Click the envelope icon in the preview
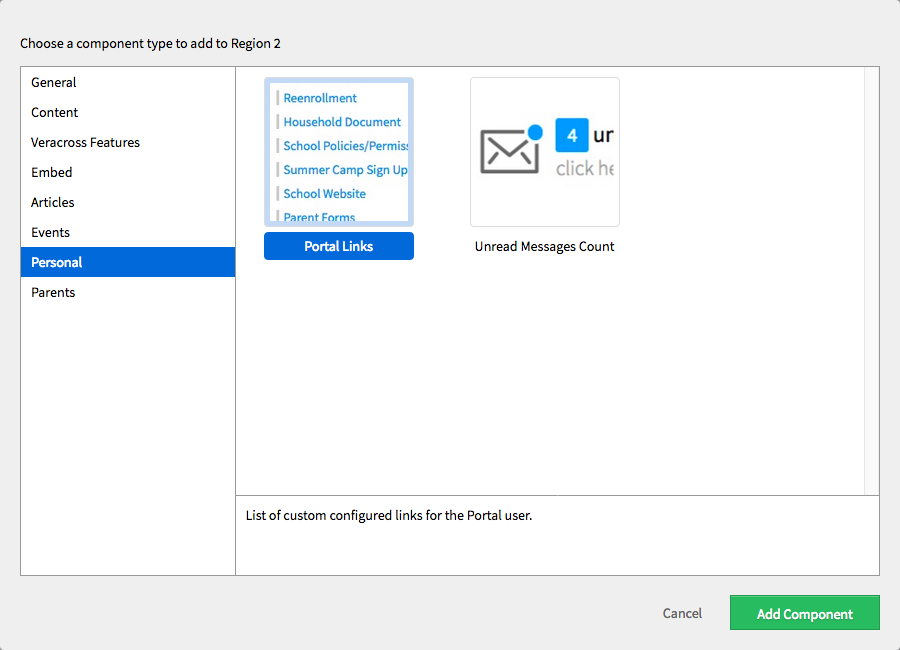Screen dimensions: 900x650 [510, 150]
